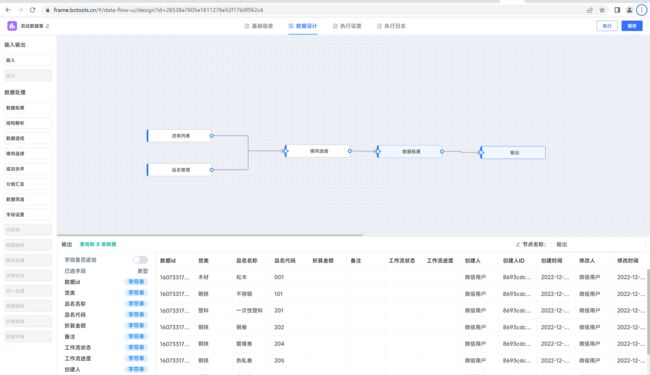Click the browser address bar URL
650x375 pixels.
158,10
